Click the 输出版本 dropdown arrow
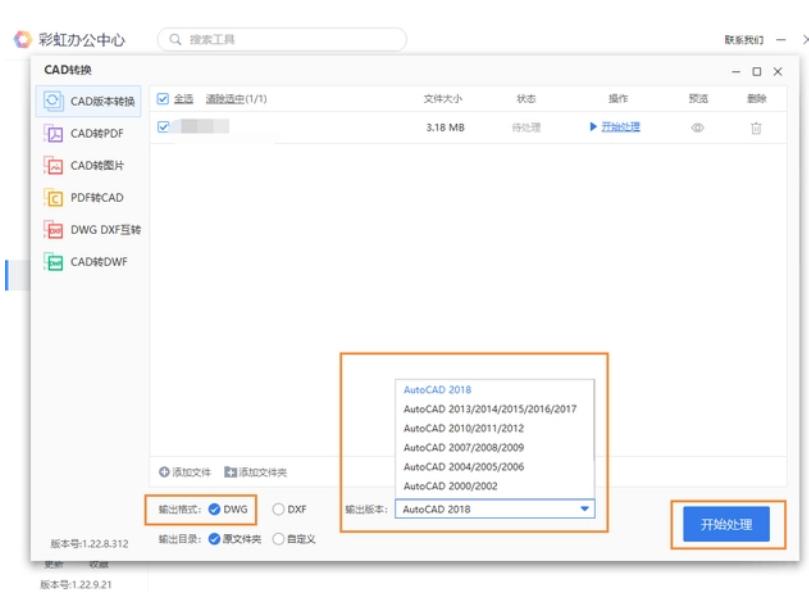Image resolution: width=809 pixels, height=598 pixels. (x=585, y=509)
